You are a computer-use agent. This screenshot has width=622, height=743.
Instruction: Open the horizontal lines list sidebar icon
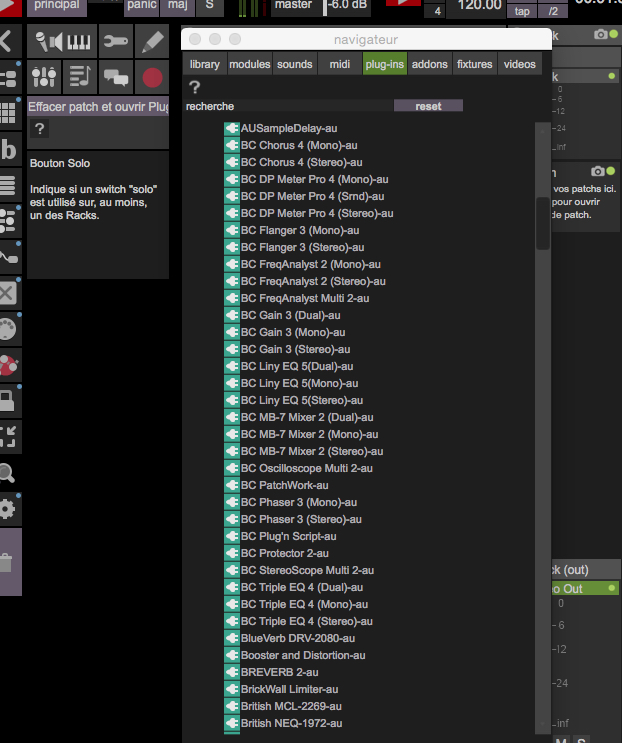point(8,185)
